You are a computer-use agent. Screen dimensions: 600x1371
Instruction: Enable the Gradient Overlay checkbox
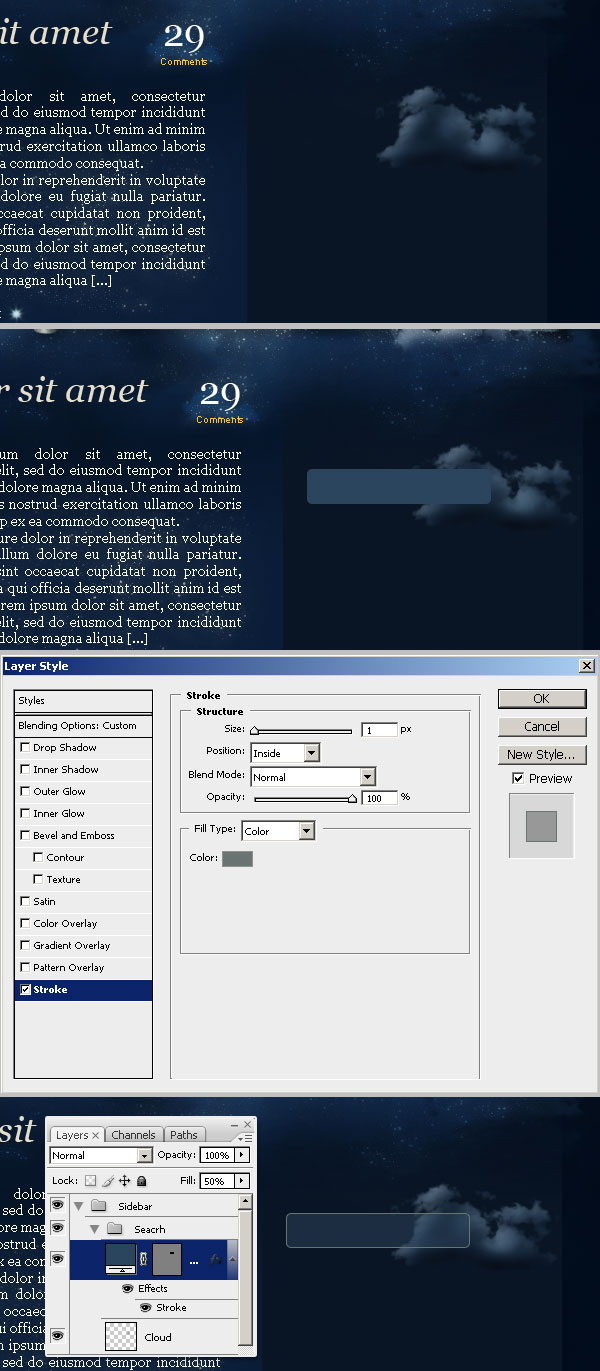click(x=25, y=945)
